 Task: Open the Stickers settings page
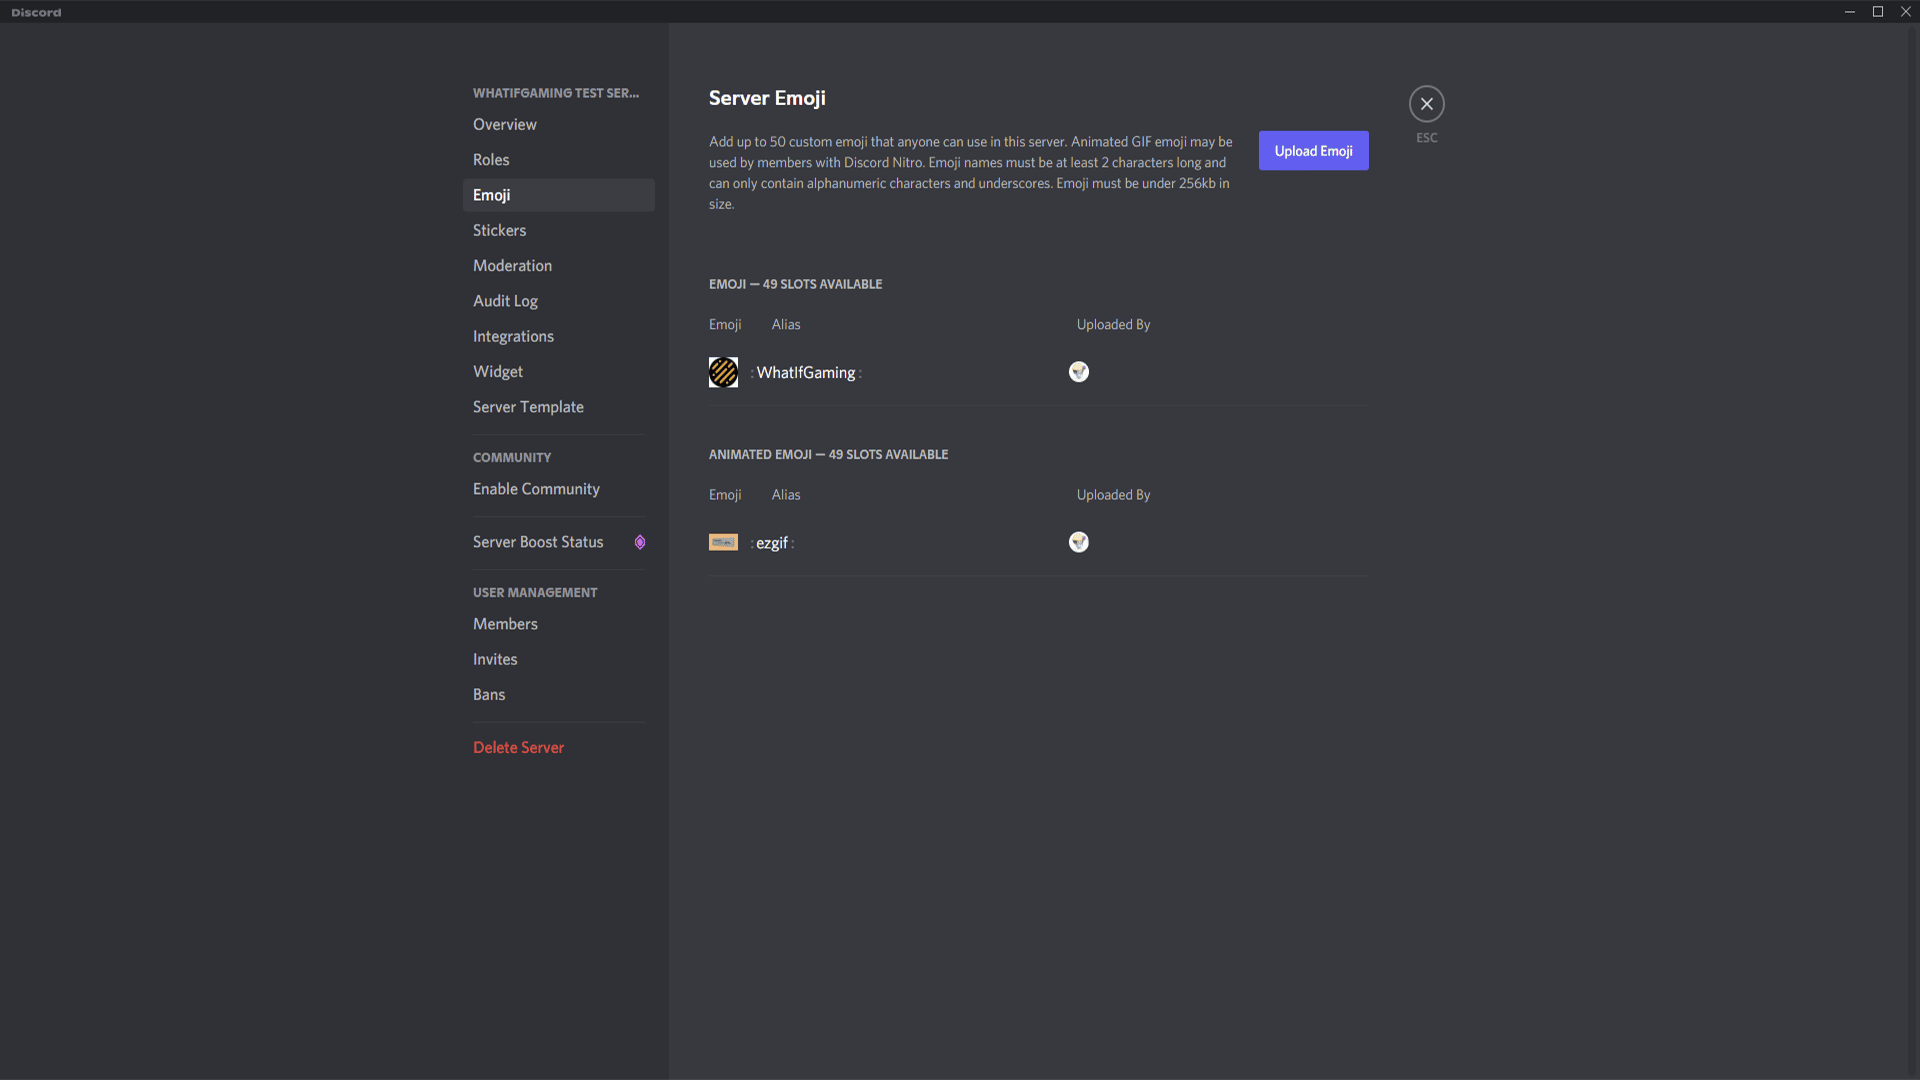pos(558,230)
